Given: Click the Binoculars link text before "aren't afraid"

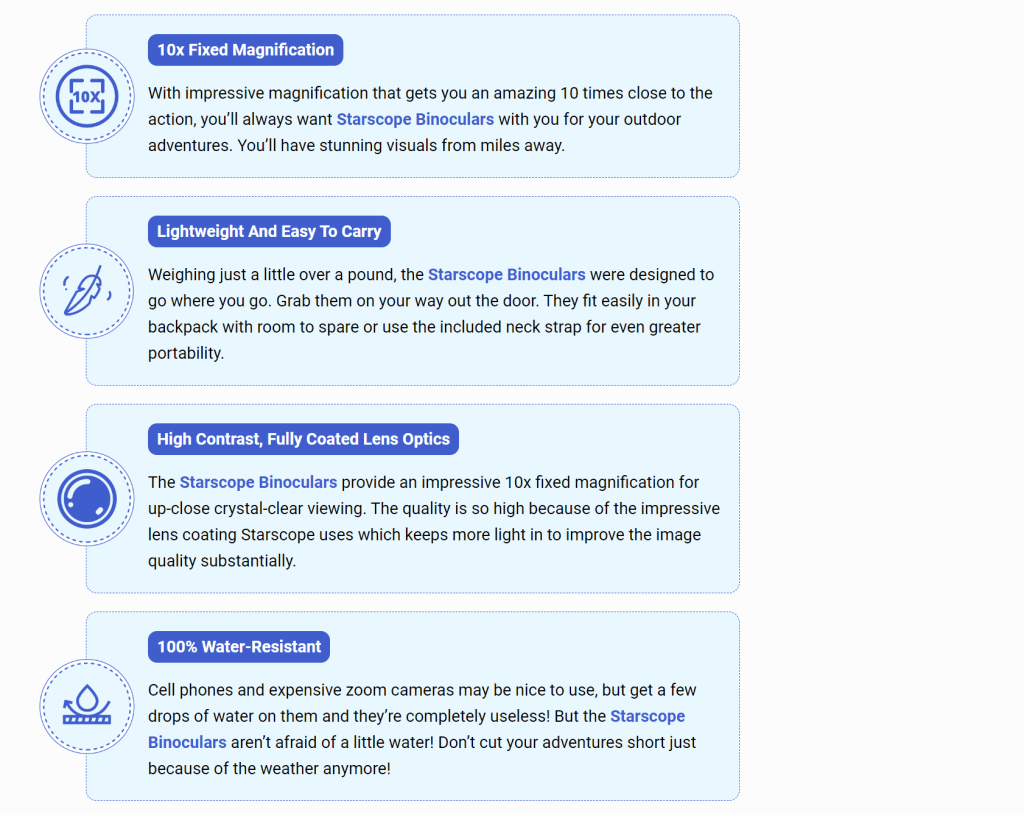Looking at the screenshot, I should point(187,743).
